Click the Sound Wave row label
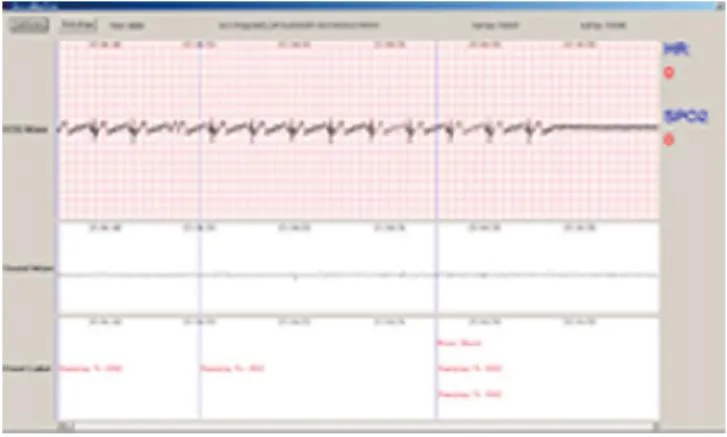 [x=28, y=269]
